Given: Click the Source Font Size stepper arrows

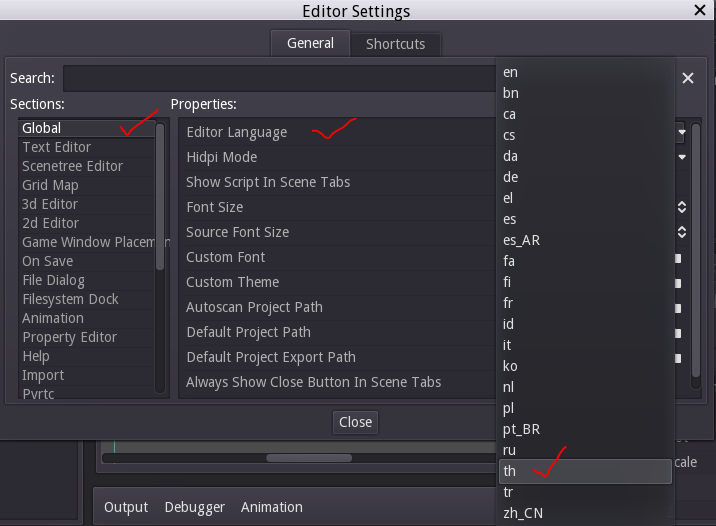Looking at the screenshot, I should (681, 232).
